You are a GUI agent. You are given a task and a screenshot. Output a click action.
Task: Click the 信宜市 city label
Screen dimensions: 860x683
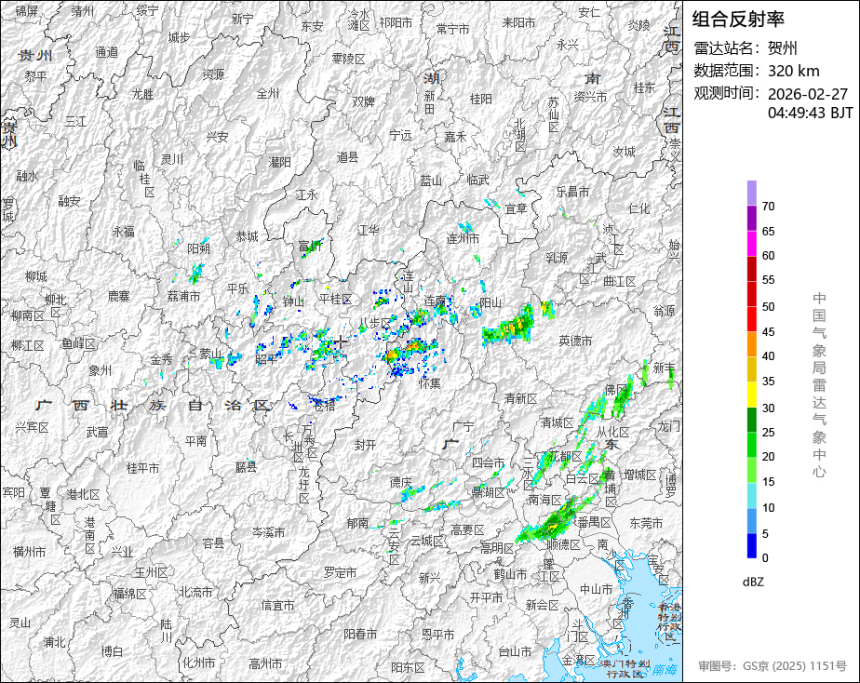tap(278, 605)
